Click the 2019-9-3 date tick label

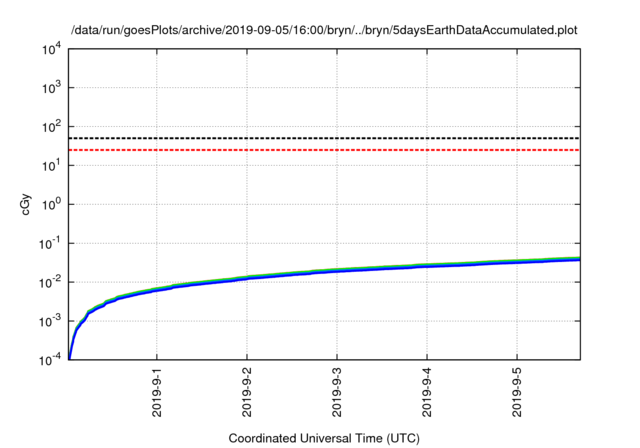[337, 393]
